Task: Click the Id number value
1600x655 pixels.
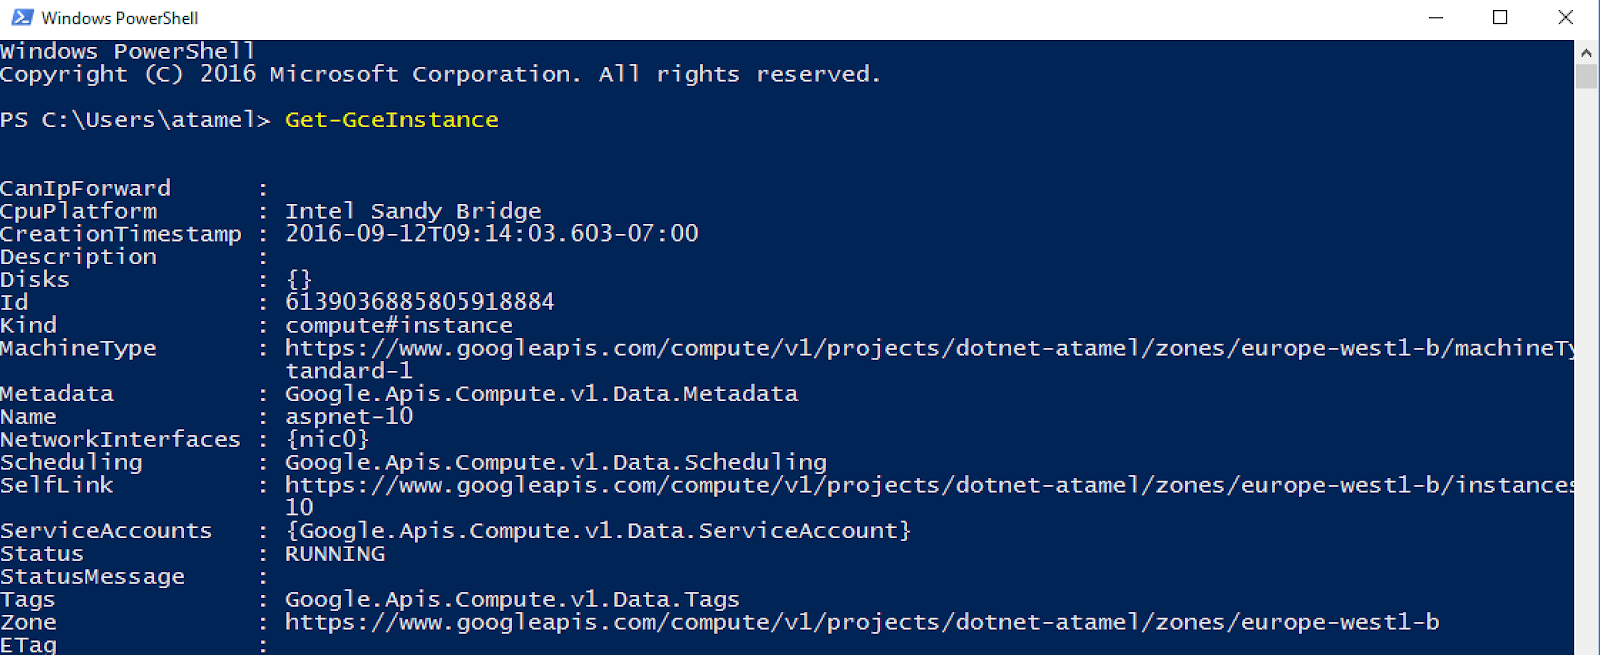Action: (x=420, y=301)
